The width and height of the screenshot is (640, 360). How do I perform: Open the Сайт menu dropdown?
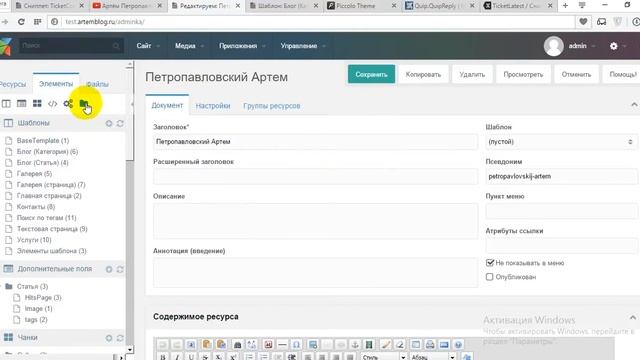(x=148, y=46)
